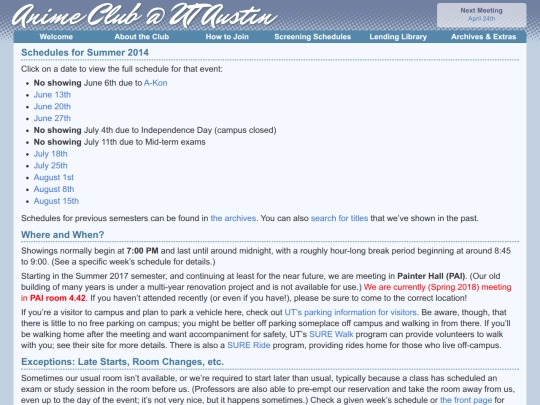Click the Exceptions: Late Starts heading

pos(122,362)
